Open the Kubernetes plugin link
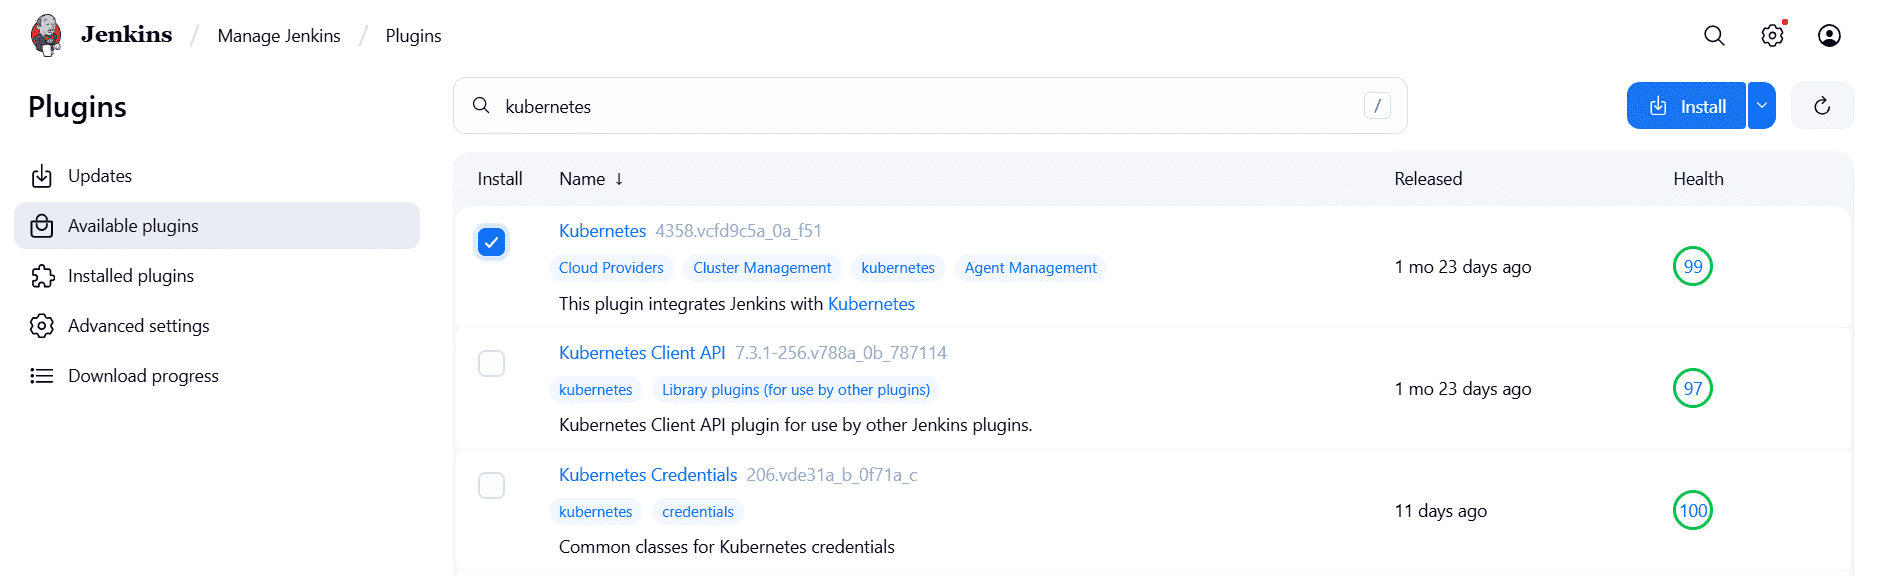This screenshot has height=576, width=1877. [602, 231]
